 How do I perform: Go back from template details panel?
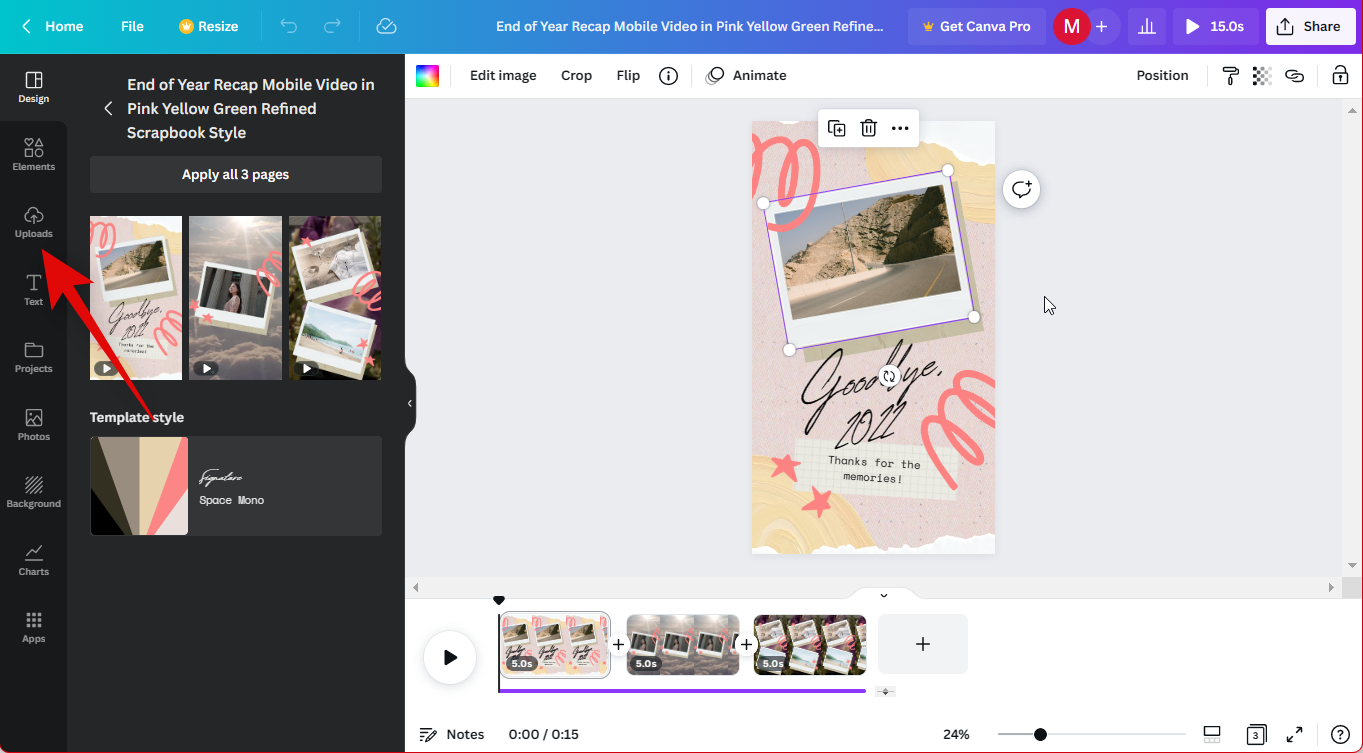click(x=108, y=108)
